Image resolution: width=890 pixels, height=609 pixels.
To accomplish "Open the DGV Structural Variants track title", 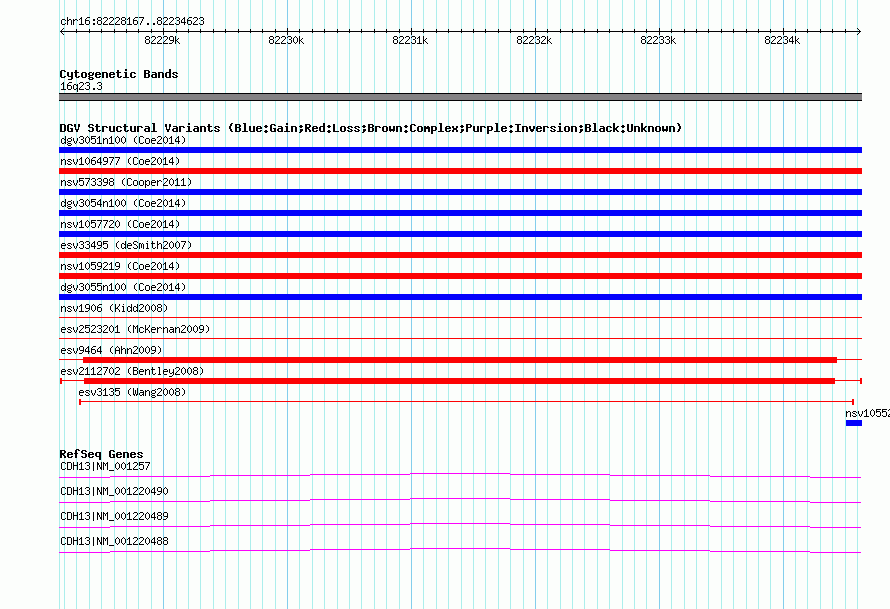I will click(370, 128).
